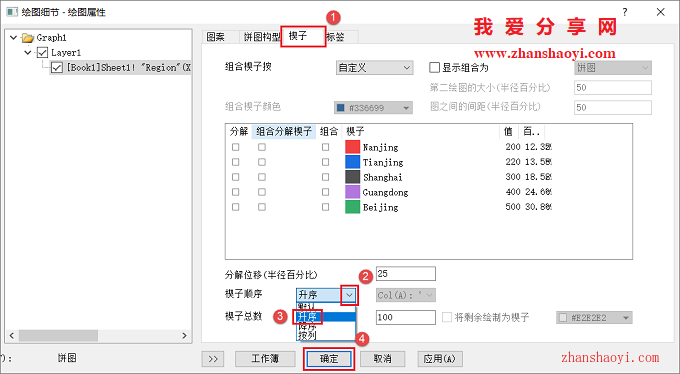Confirm with the 确定 button
Screen dimensions: 680x374
coord(329,359)
